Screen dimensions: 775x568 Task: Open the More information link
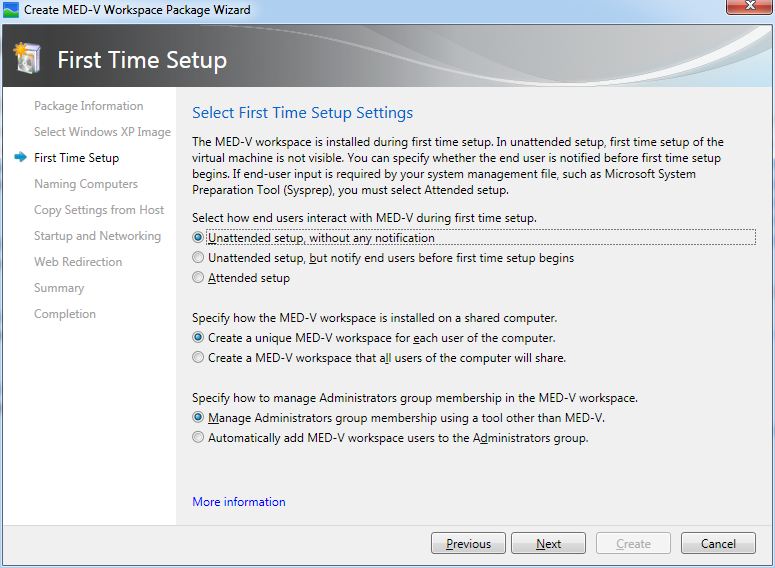[238, 502]
